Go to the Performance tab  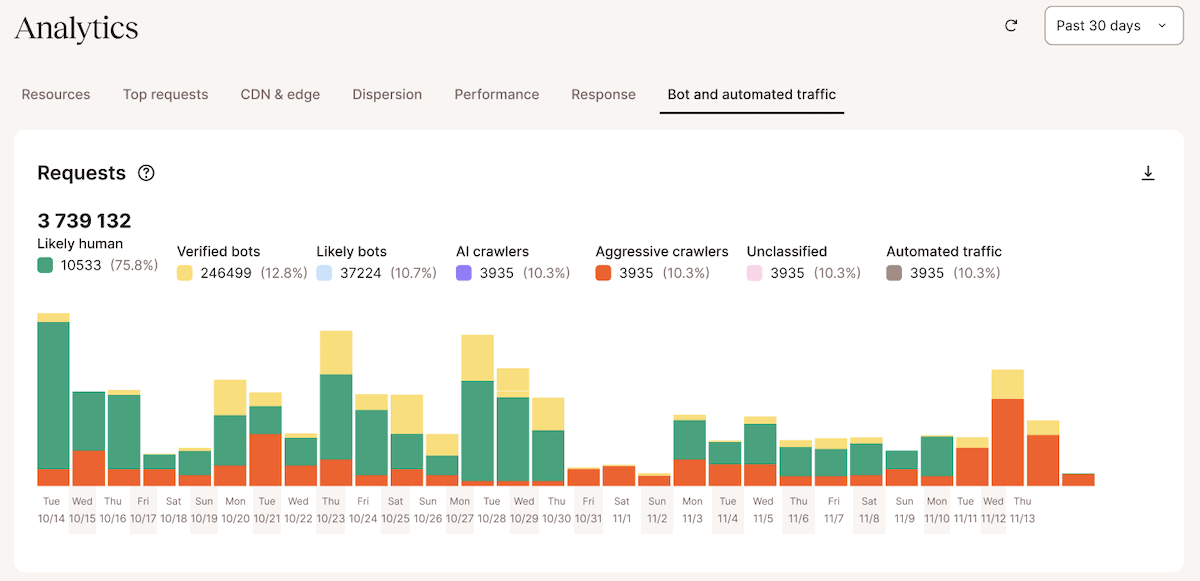coord(497,94)
